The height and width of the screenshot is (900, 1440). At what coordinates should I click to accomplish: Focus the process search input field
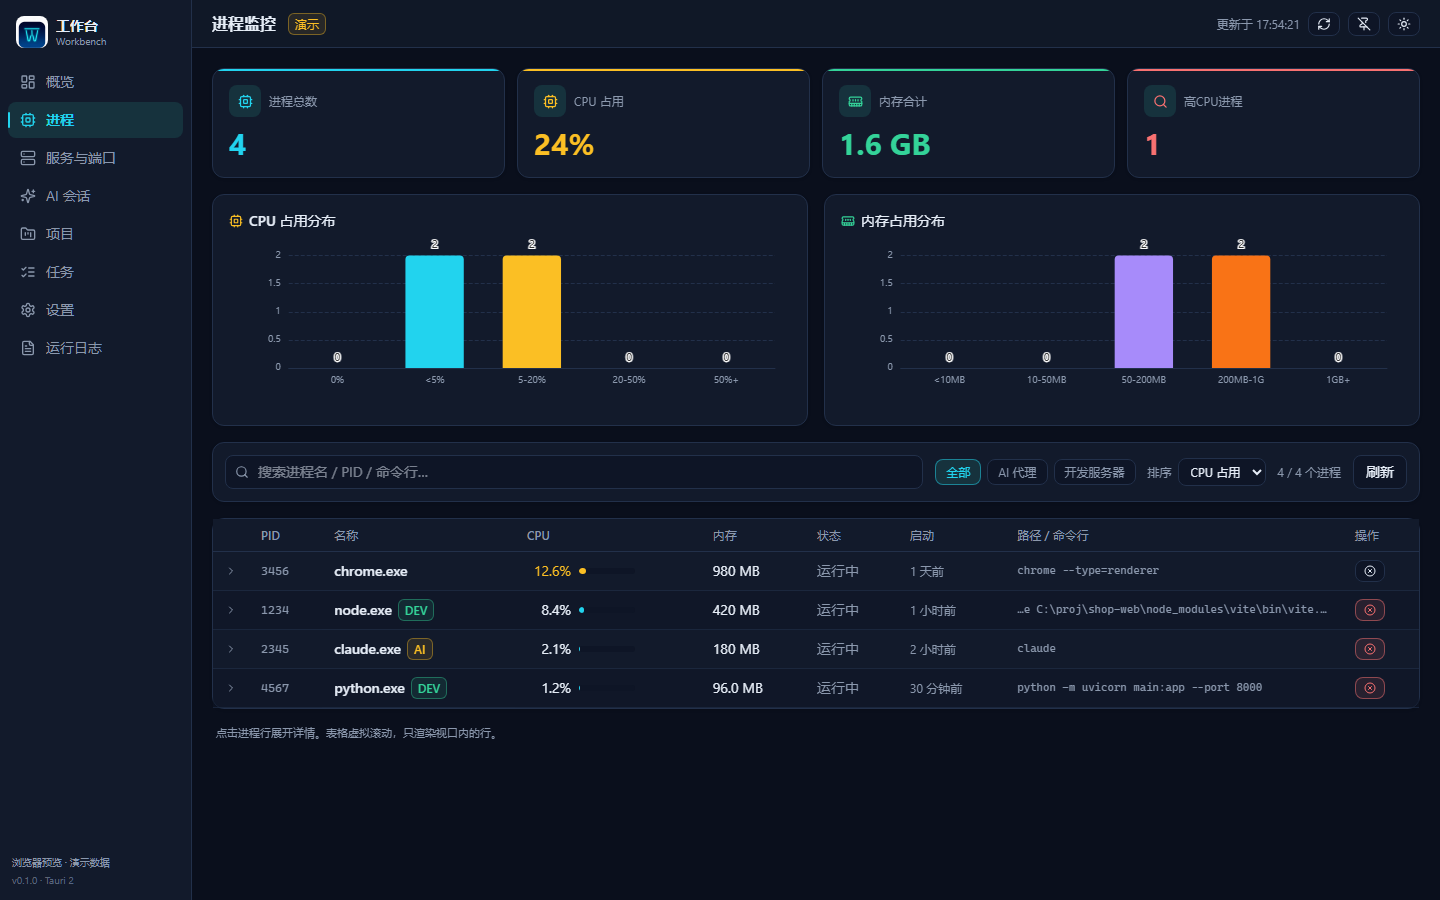(x=574, y=472)
